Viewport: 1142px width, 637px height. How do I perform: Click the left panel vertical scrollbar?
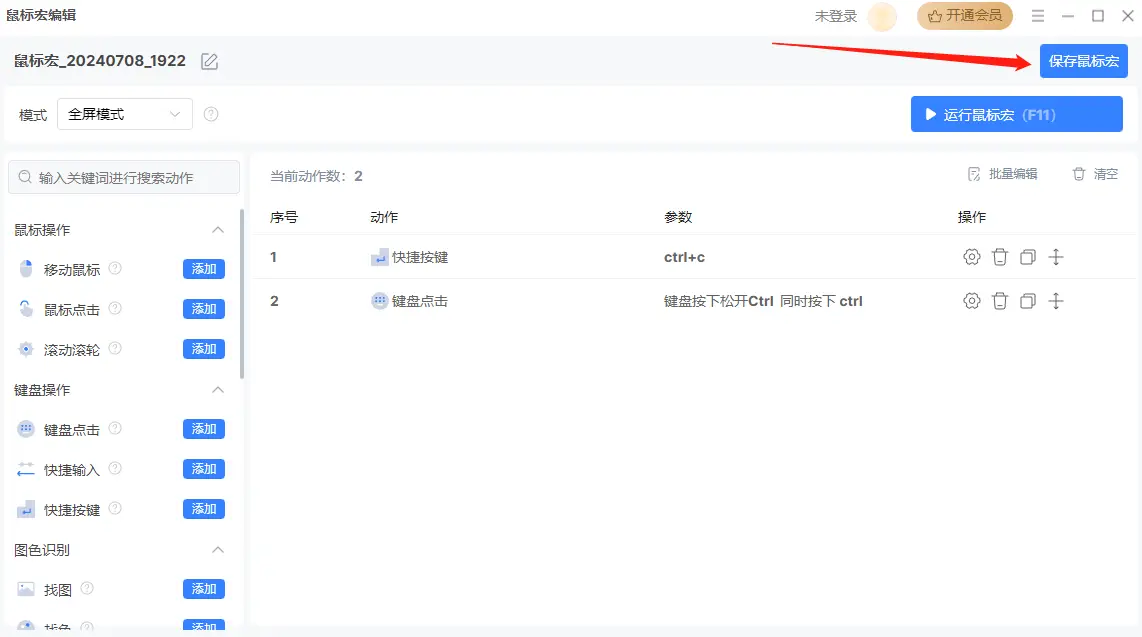click(242, 295)
